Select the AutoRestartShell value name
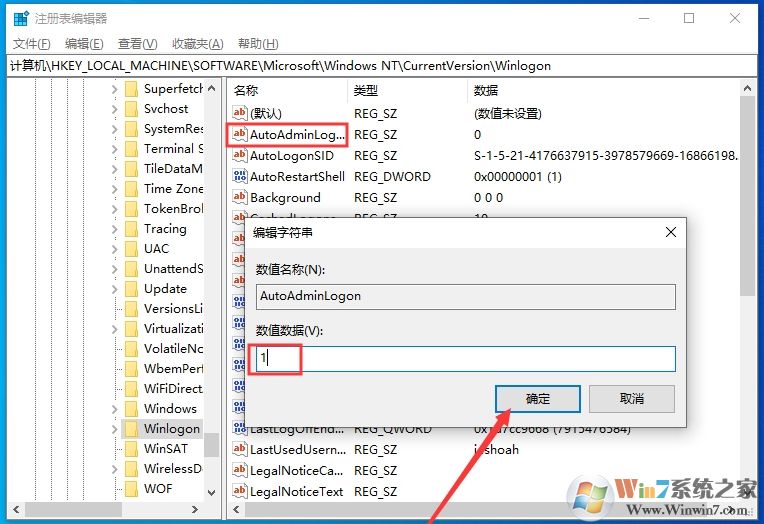Viewport: 764px width, 524px height. (297, 176)
